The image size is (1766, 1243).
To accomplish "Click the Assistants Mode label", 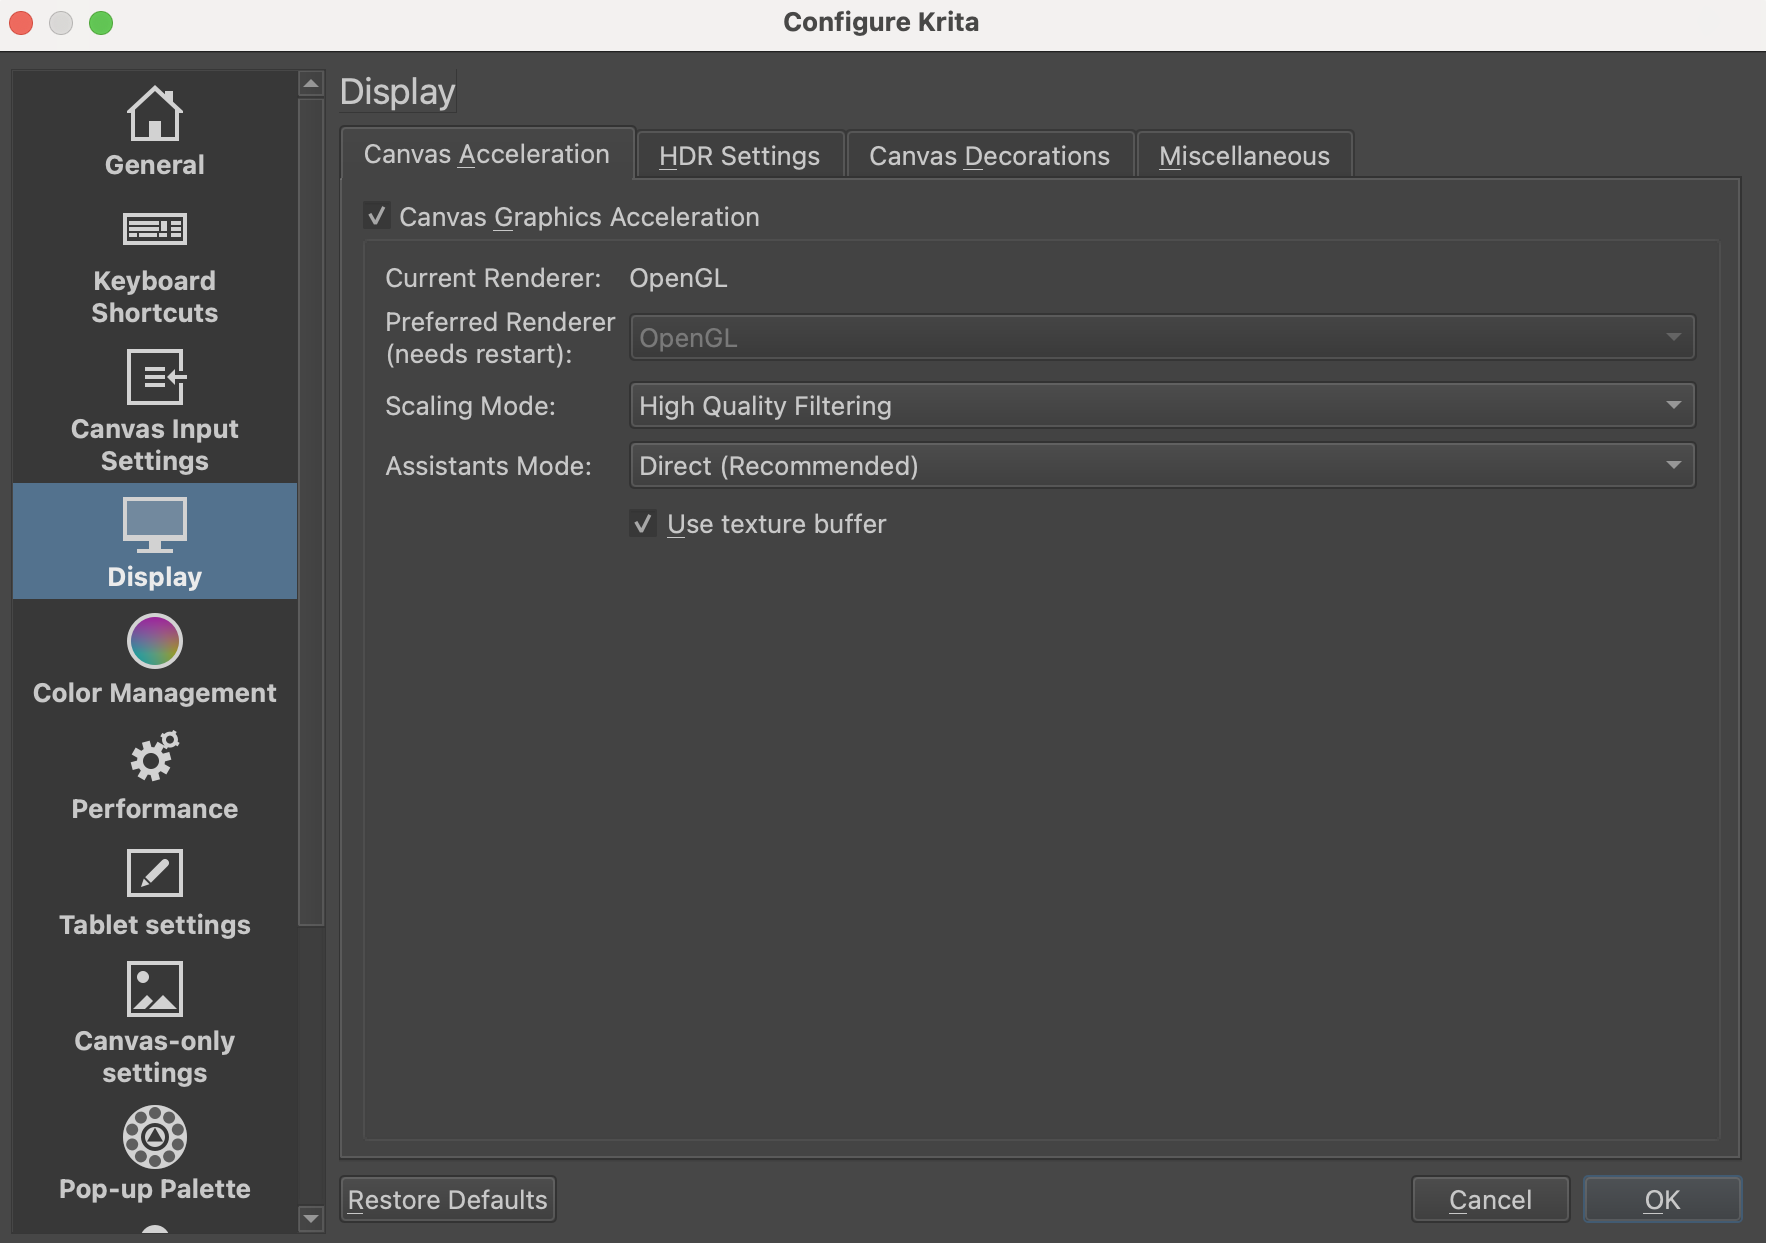I will point(488,466).
